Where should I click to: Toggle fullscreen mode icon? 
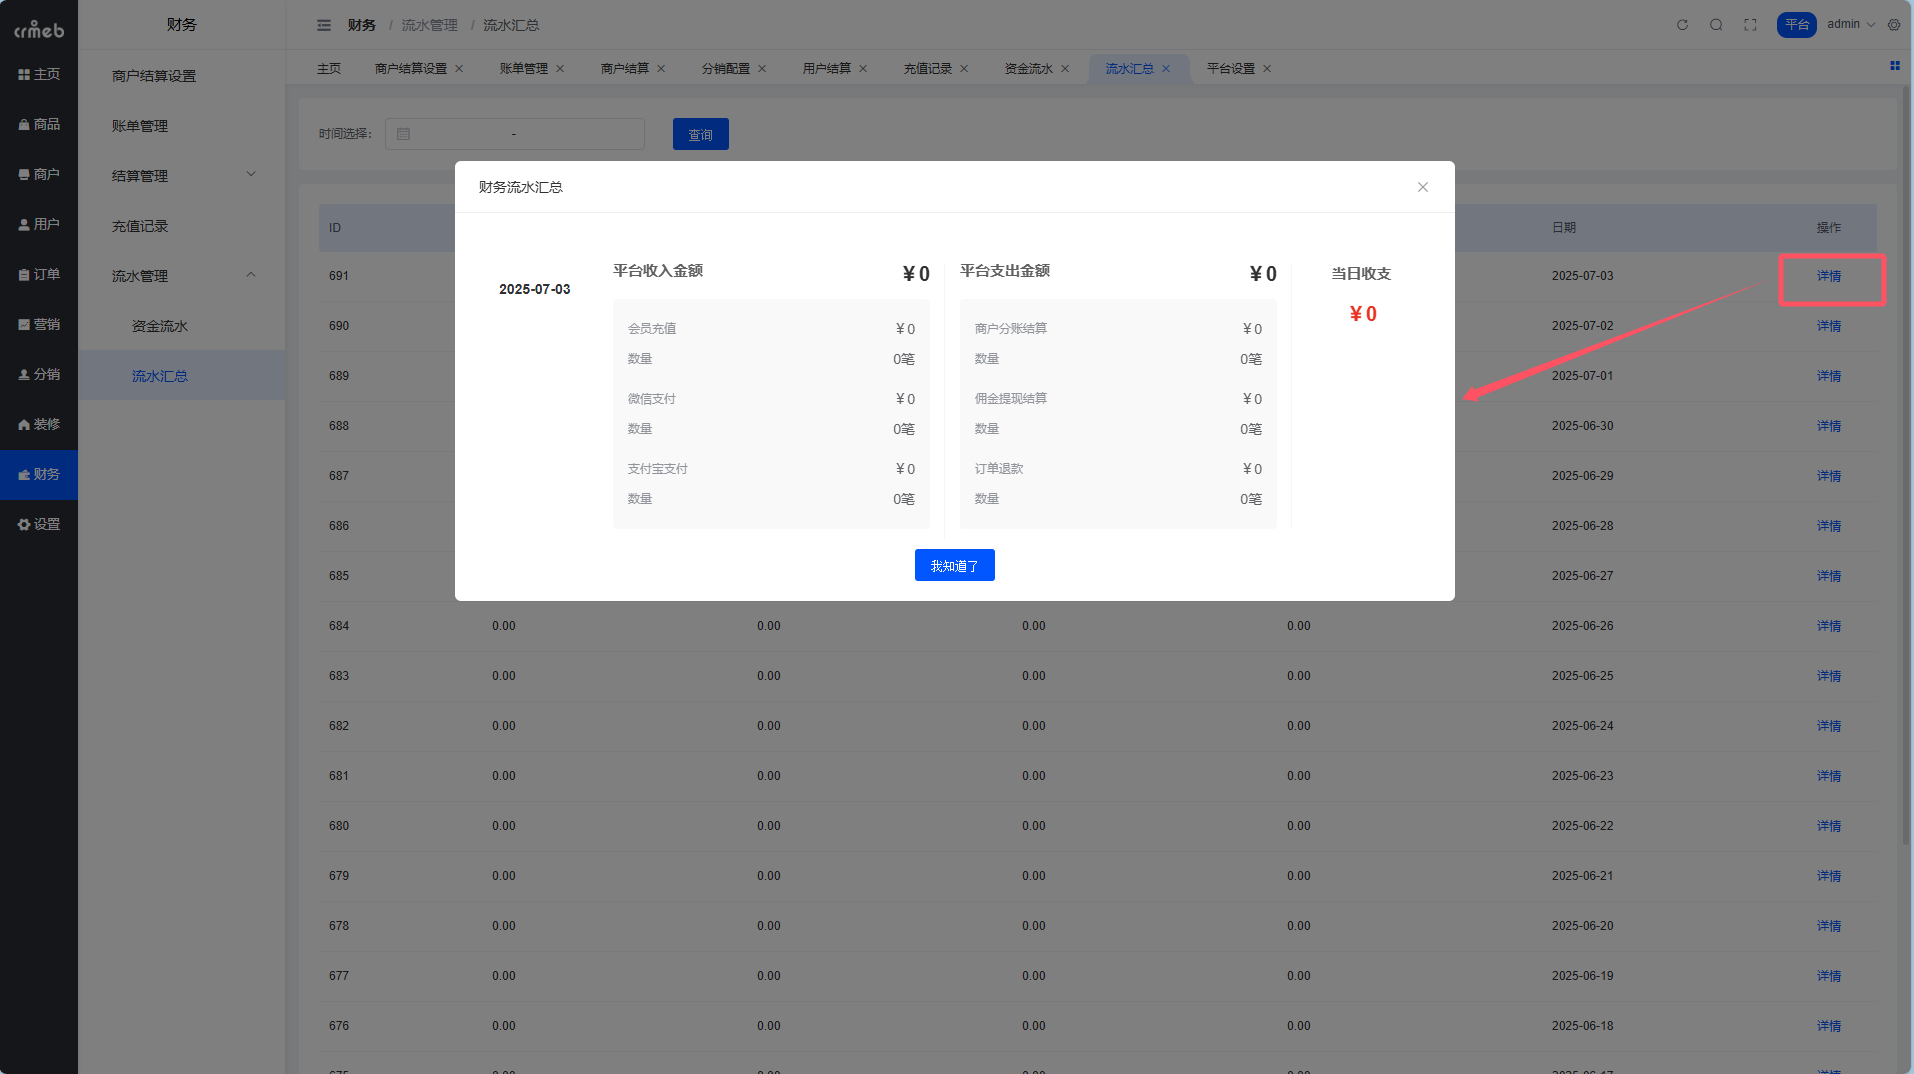[1750, 25]
